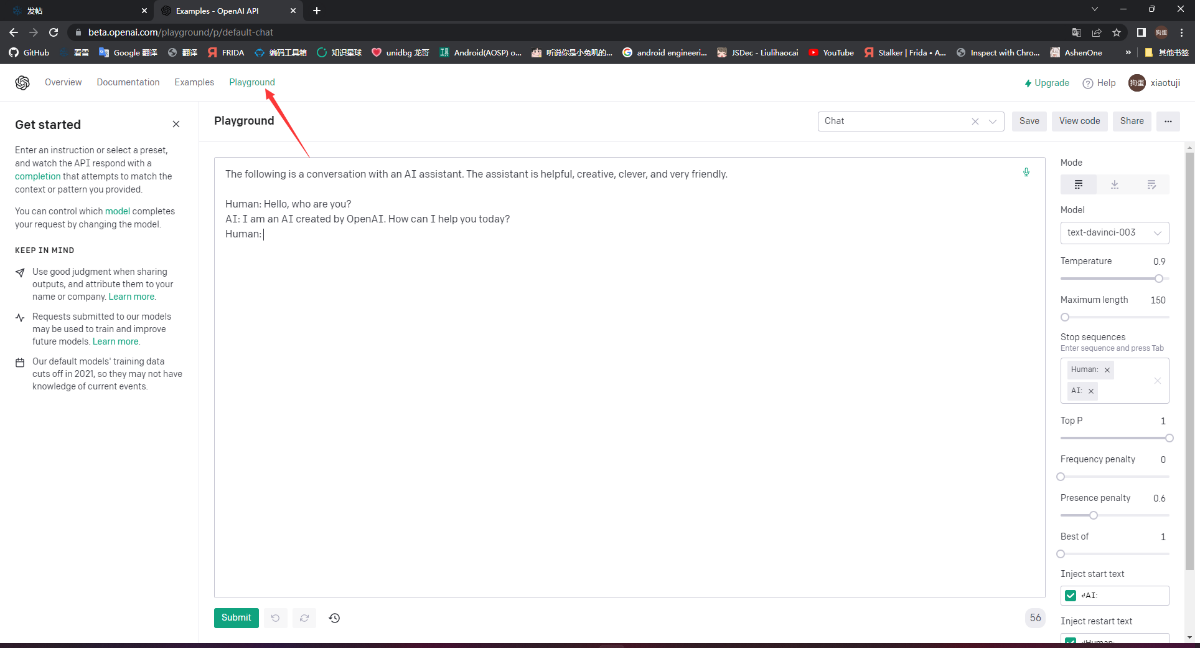Open the history icon beside regenerate
This screenshot has width=1200, height=648.
334,618
